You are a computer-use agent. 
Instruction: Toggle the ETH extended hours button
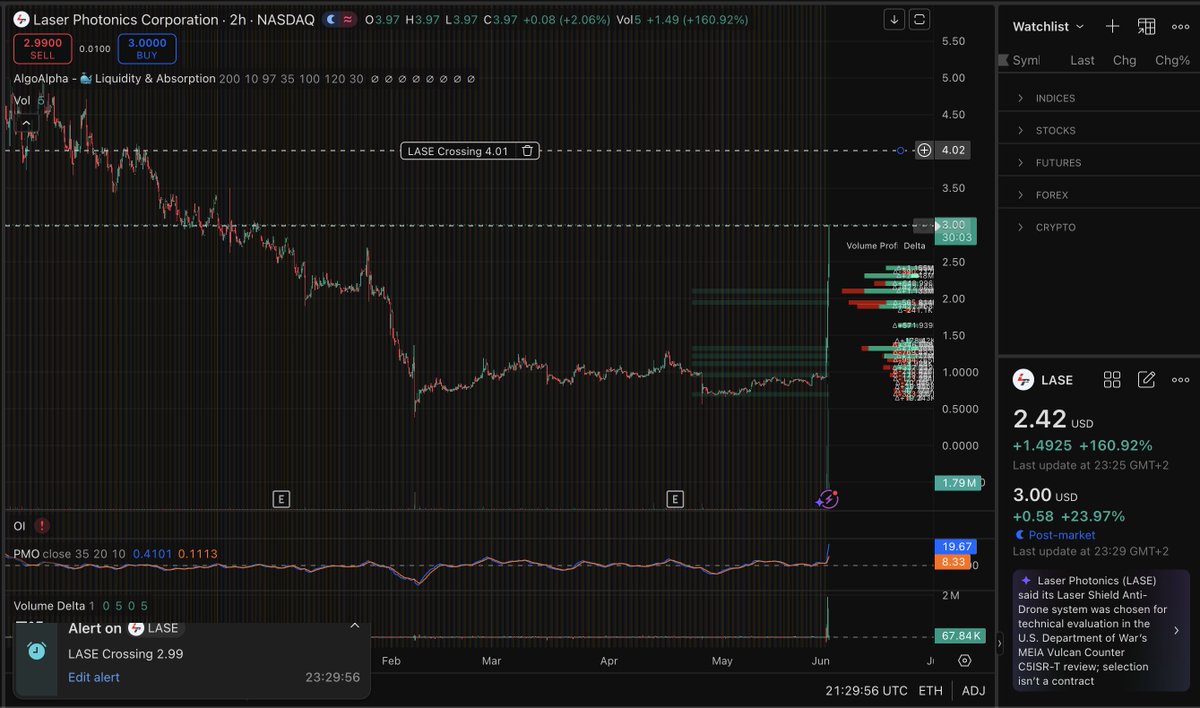click(929, 691)
